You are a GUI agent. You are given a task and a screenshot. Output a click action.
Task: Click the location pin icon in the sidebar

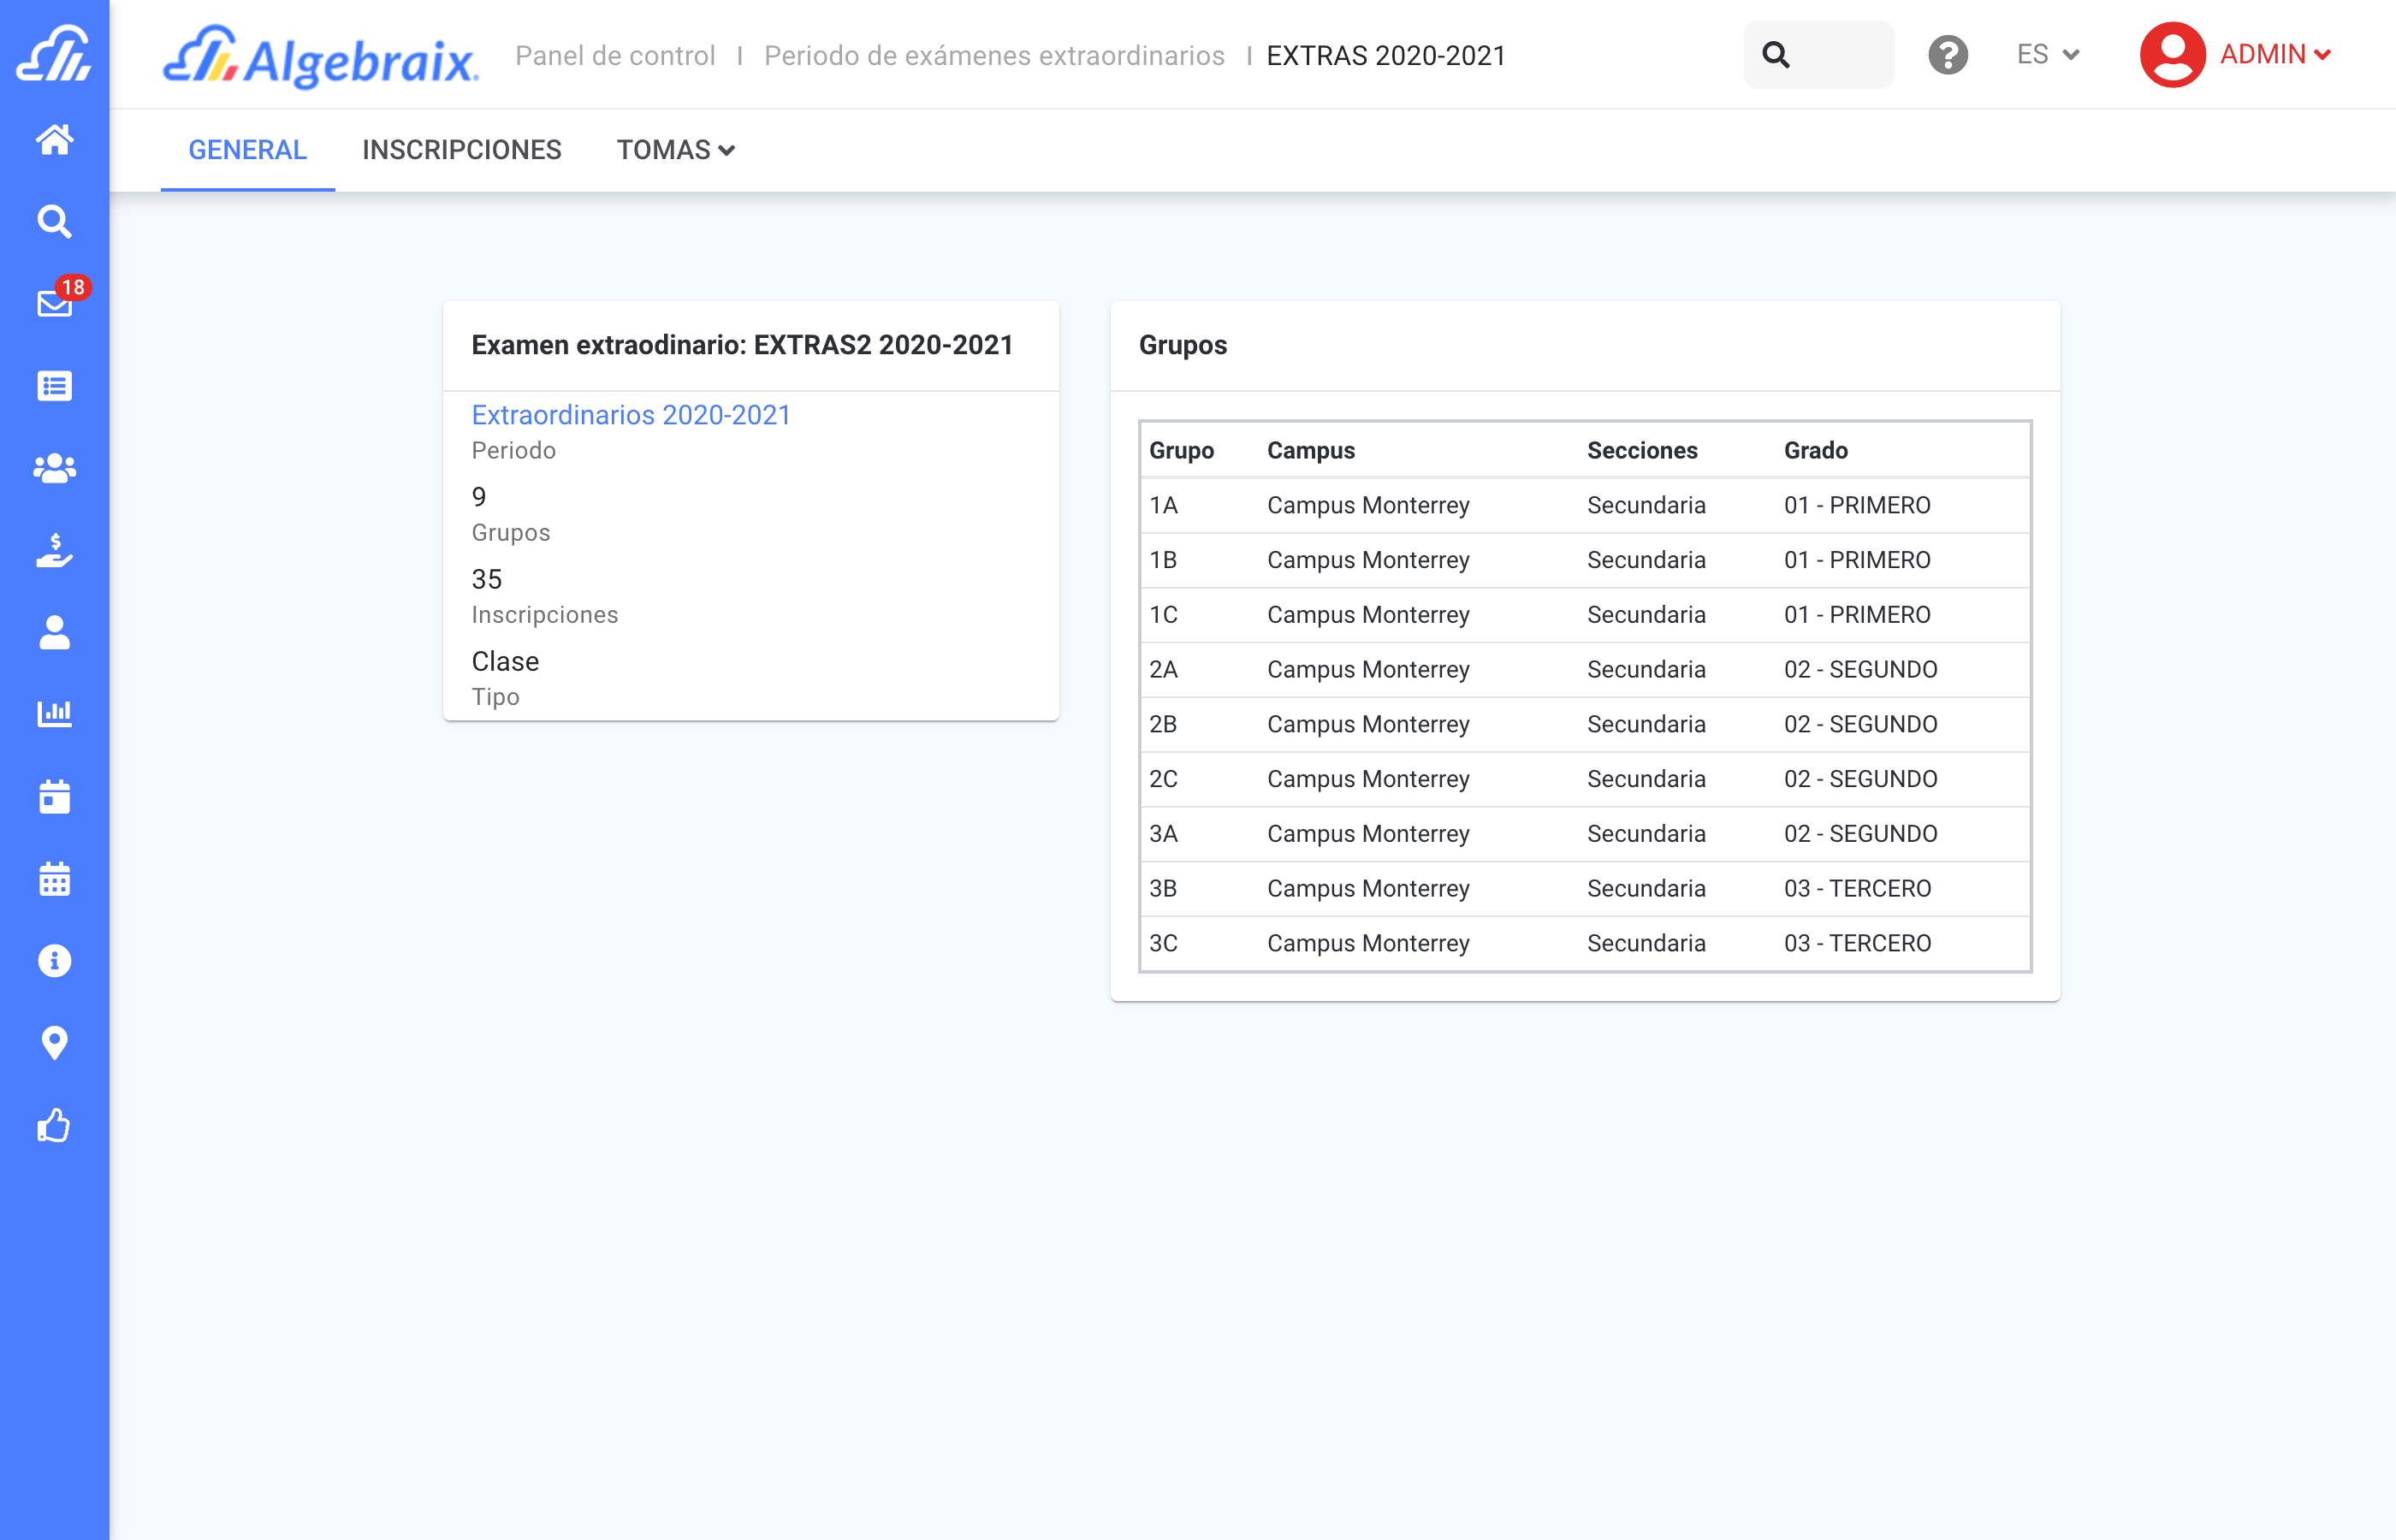tap(54, 1043)
